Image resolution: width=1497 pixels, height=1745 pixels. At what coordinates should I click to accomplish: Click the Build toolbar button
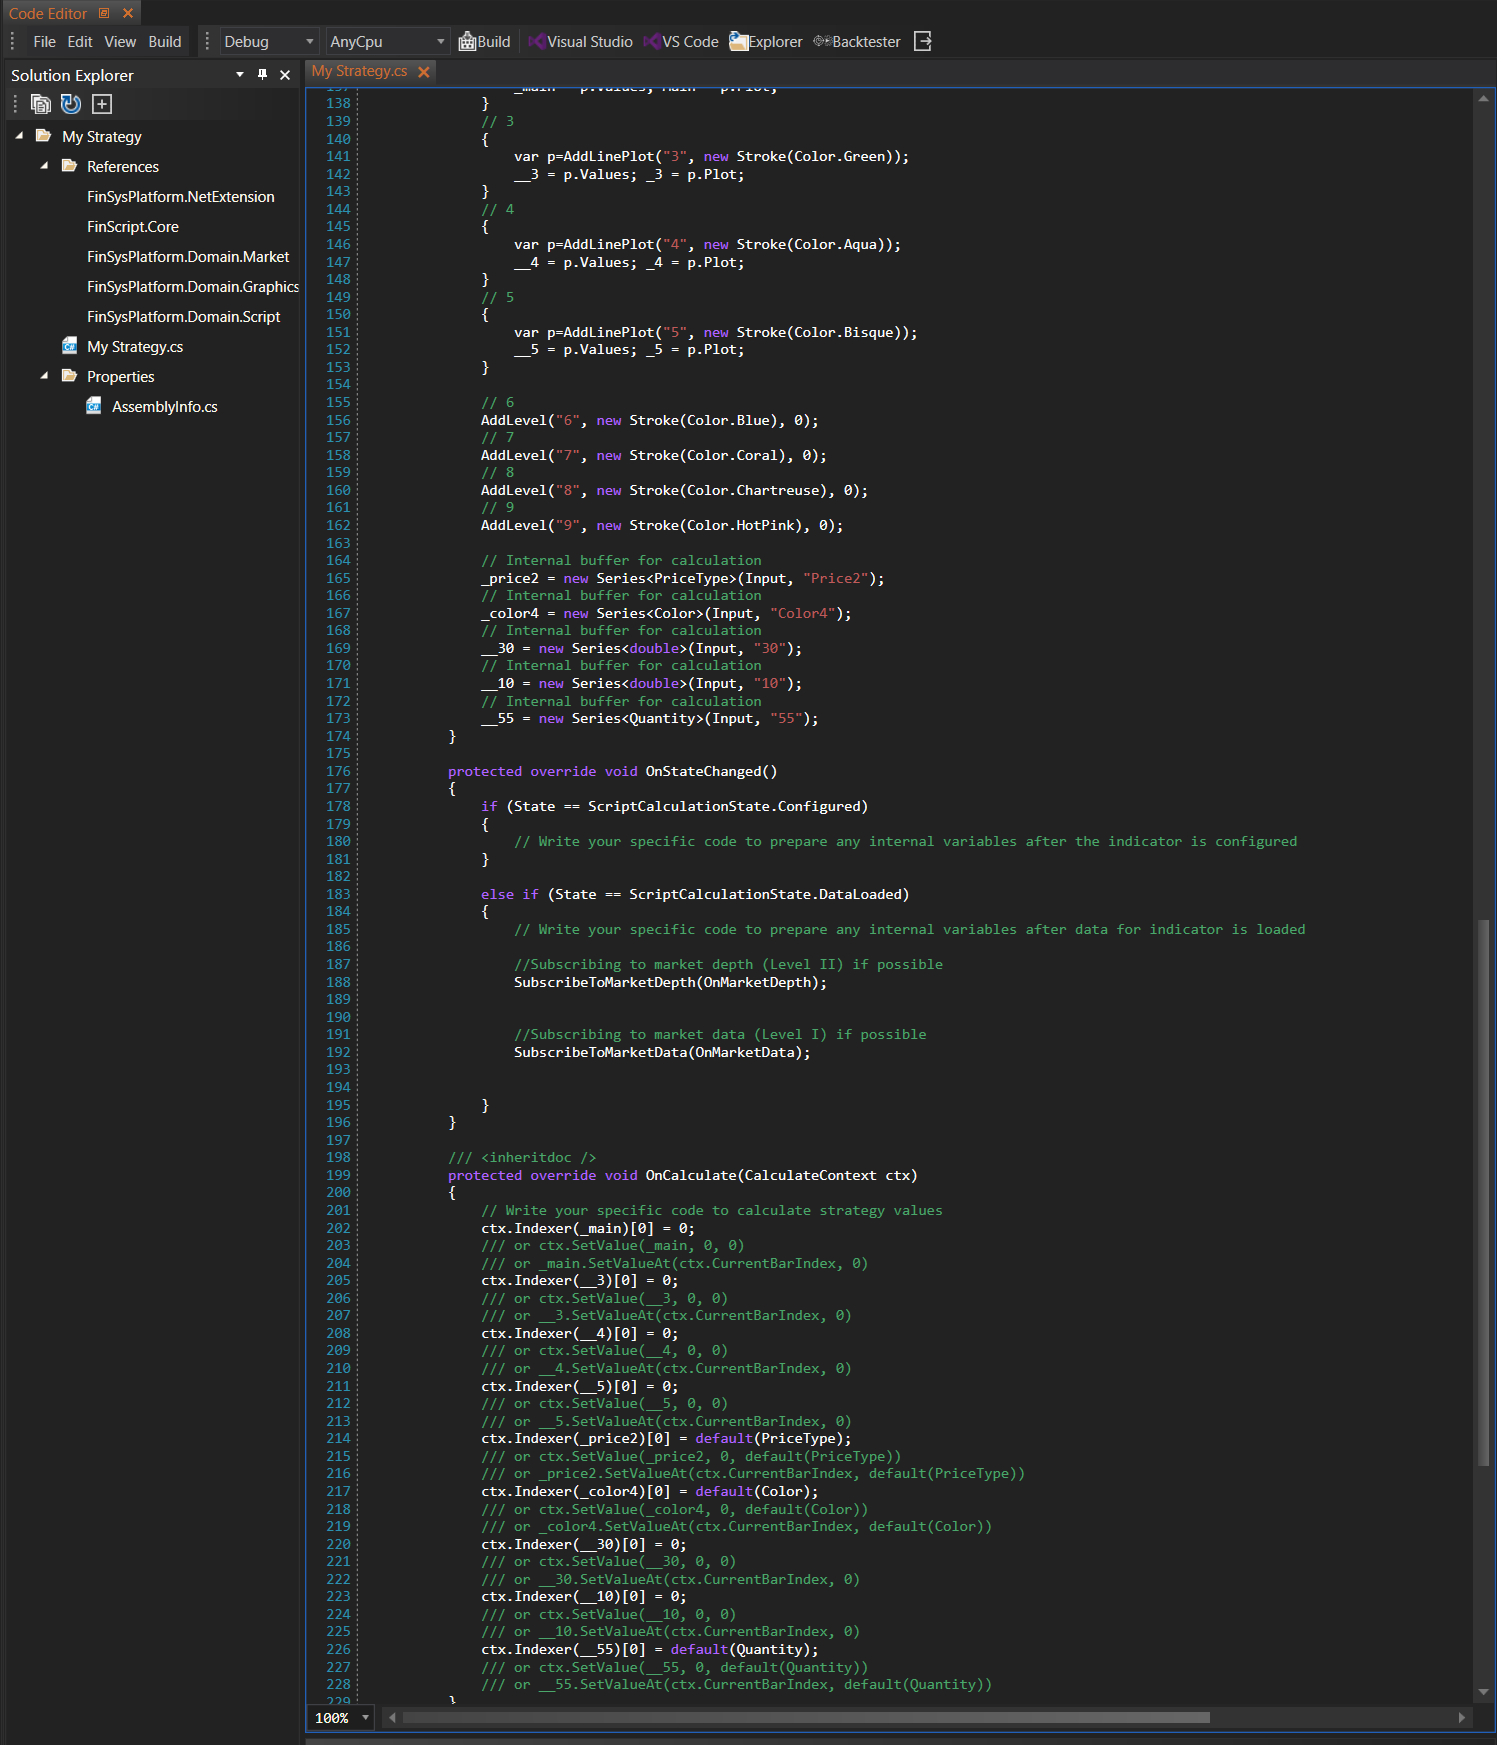point(484,42)
